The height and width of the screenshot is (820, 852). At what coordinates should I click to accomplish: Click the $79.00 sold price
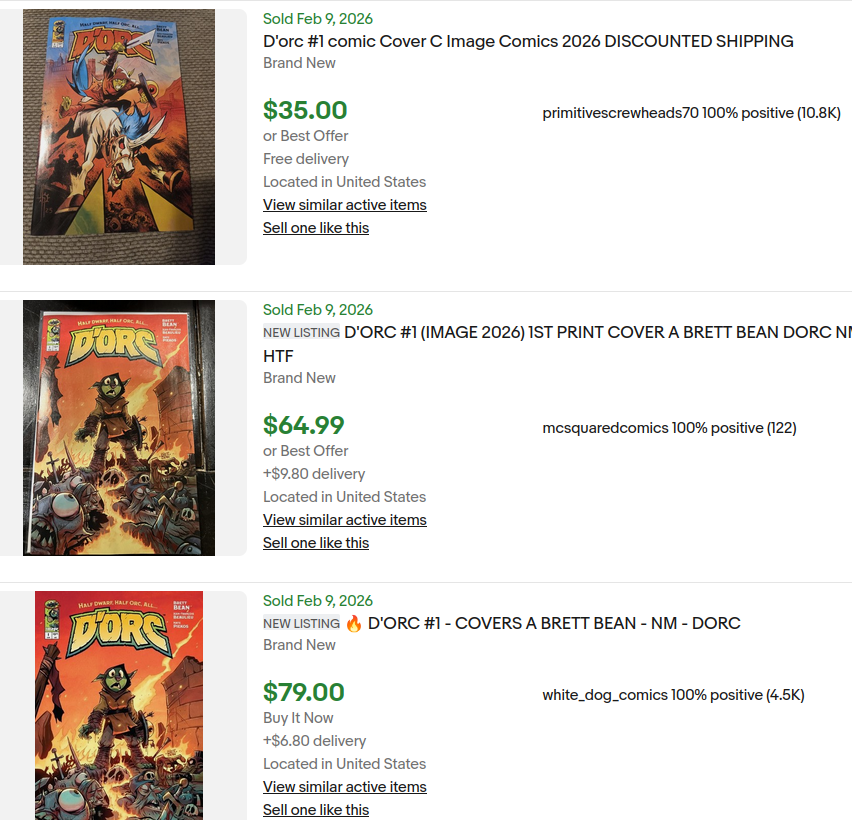[x=303, y=692]
